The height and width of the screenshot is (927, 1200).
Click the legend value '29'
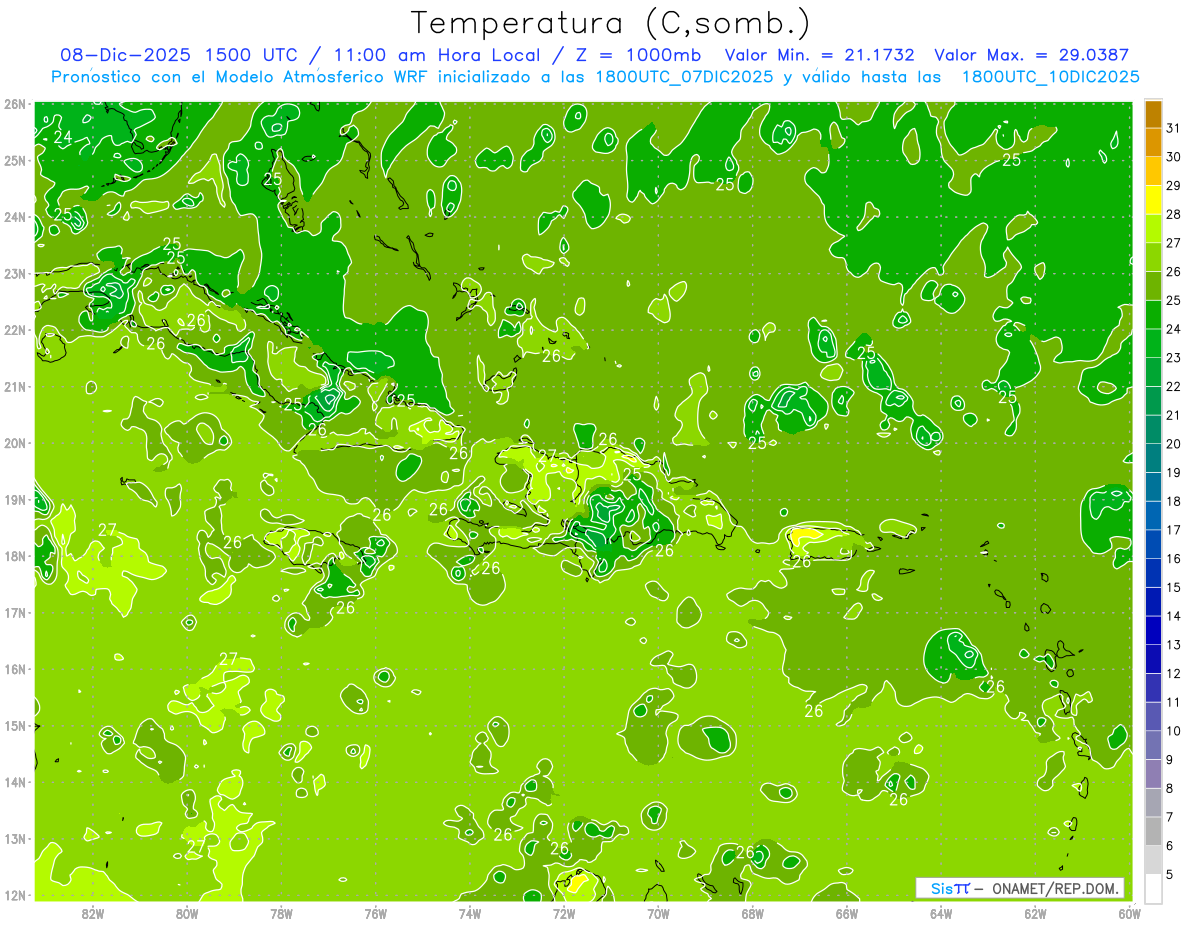pyautogui.click(x=1173, y=186)
